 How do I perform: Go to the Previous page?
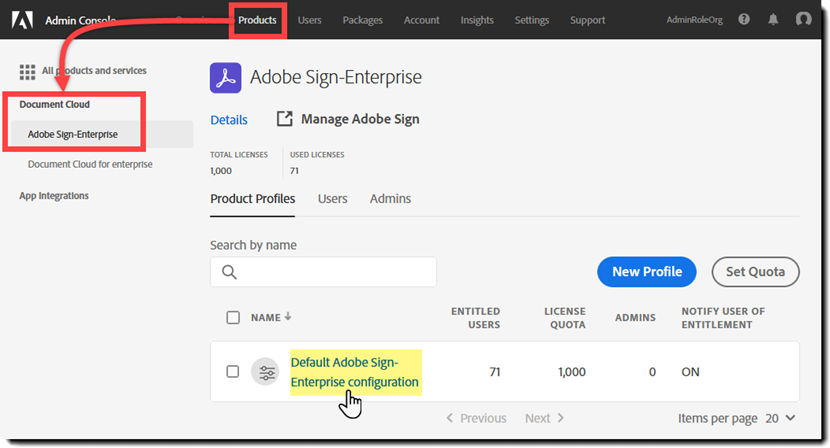tap(476, 418)
